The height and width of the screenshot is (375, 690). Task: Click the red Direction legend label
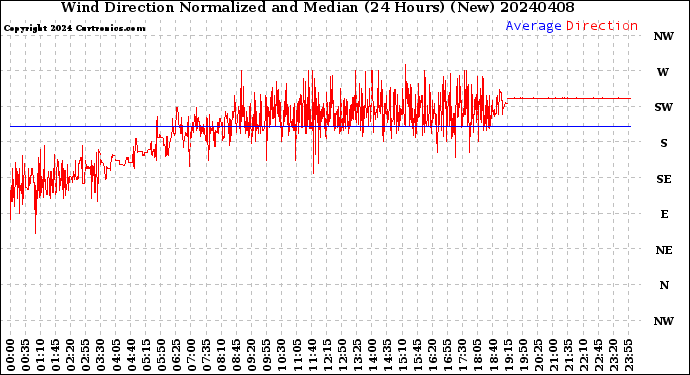point(602,26)
